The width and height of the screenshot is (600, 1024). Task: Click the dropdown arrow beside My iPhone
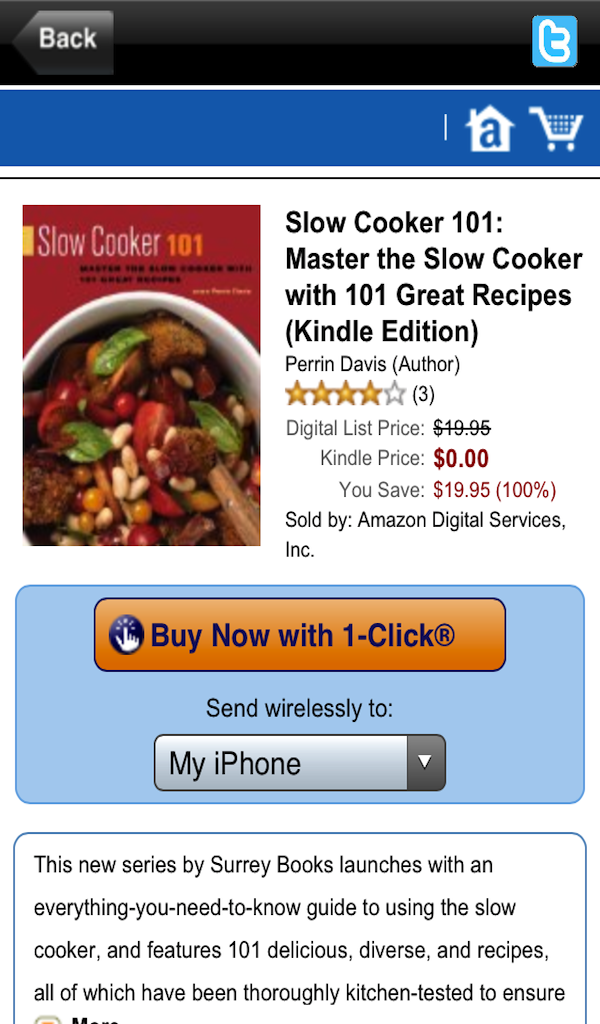[426, 763]
